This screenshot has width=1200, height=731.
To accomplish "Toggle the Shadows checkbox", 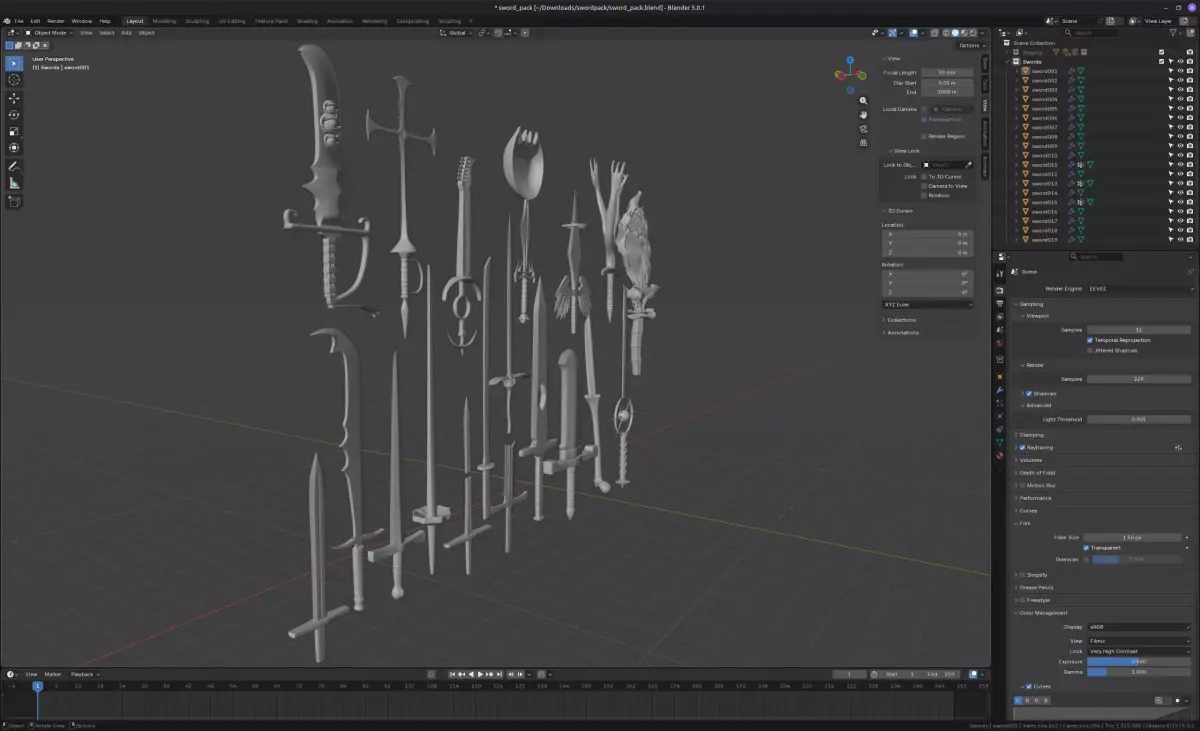I will click(1027, 393).
